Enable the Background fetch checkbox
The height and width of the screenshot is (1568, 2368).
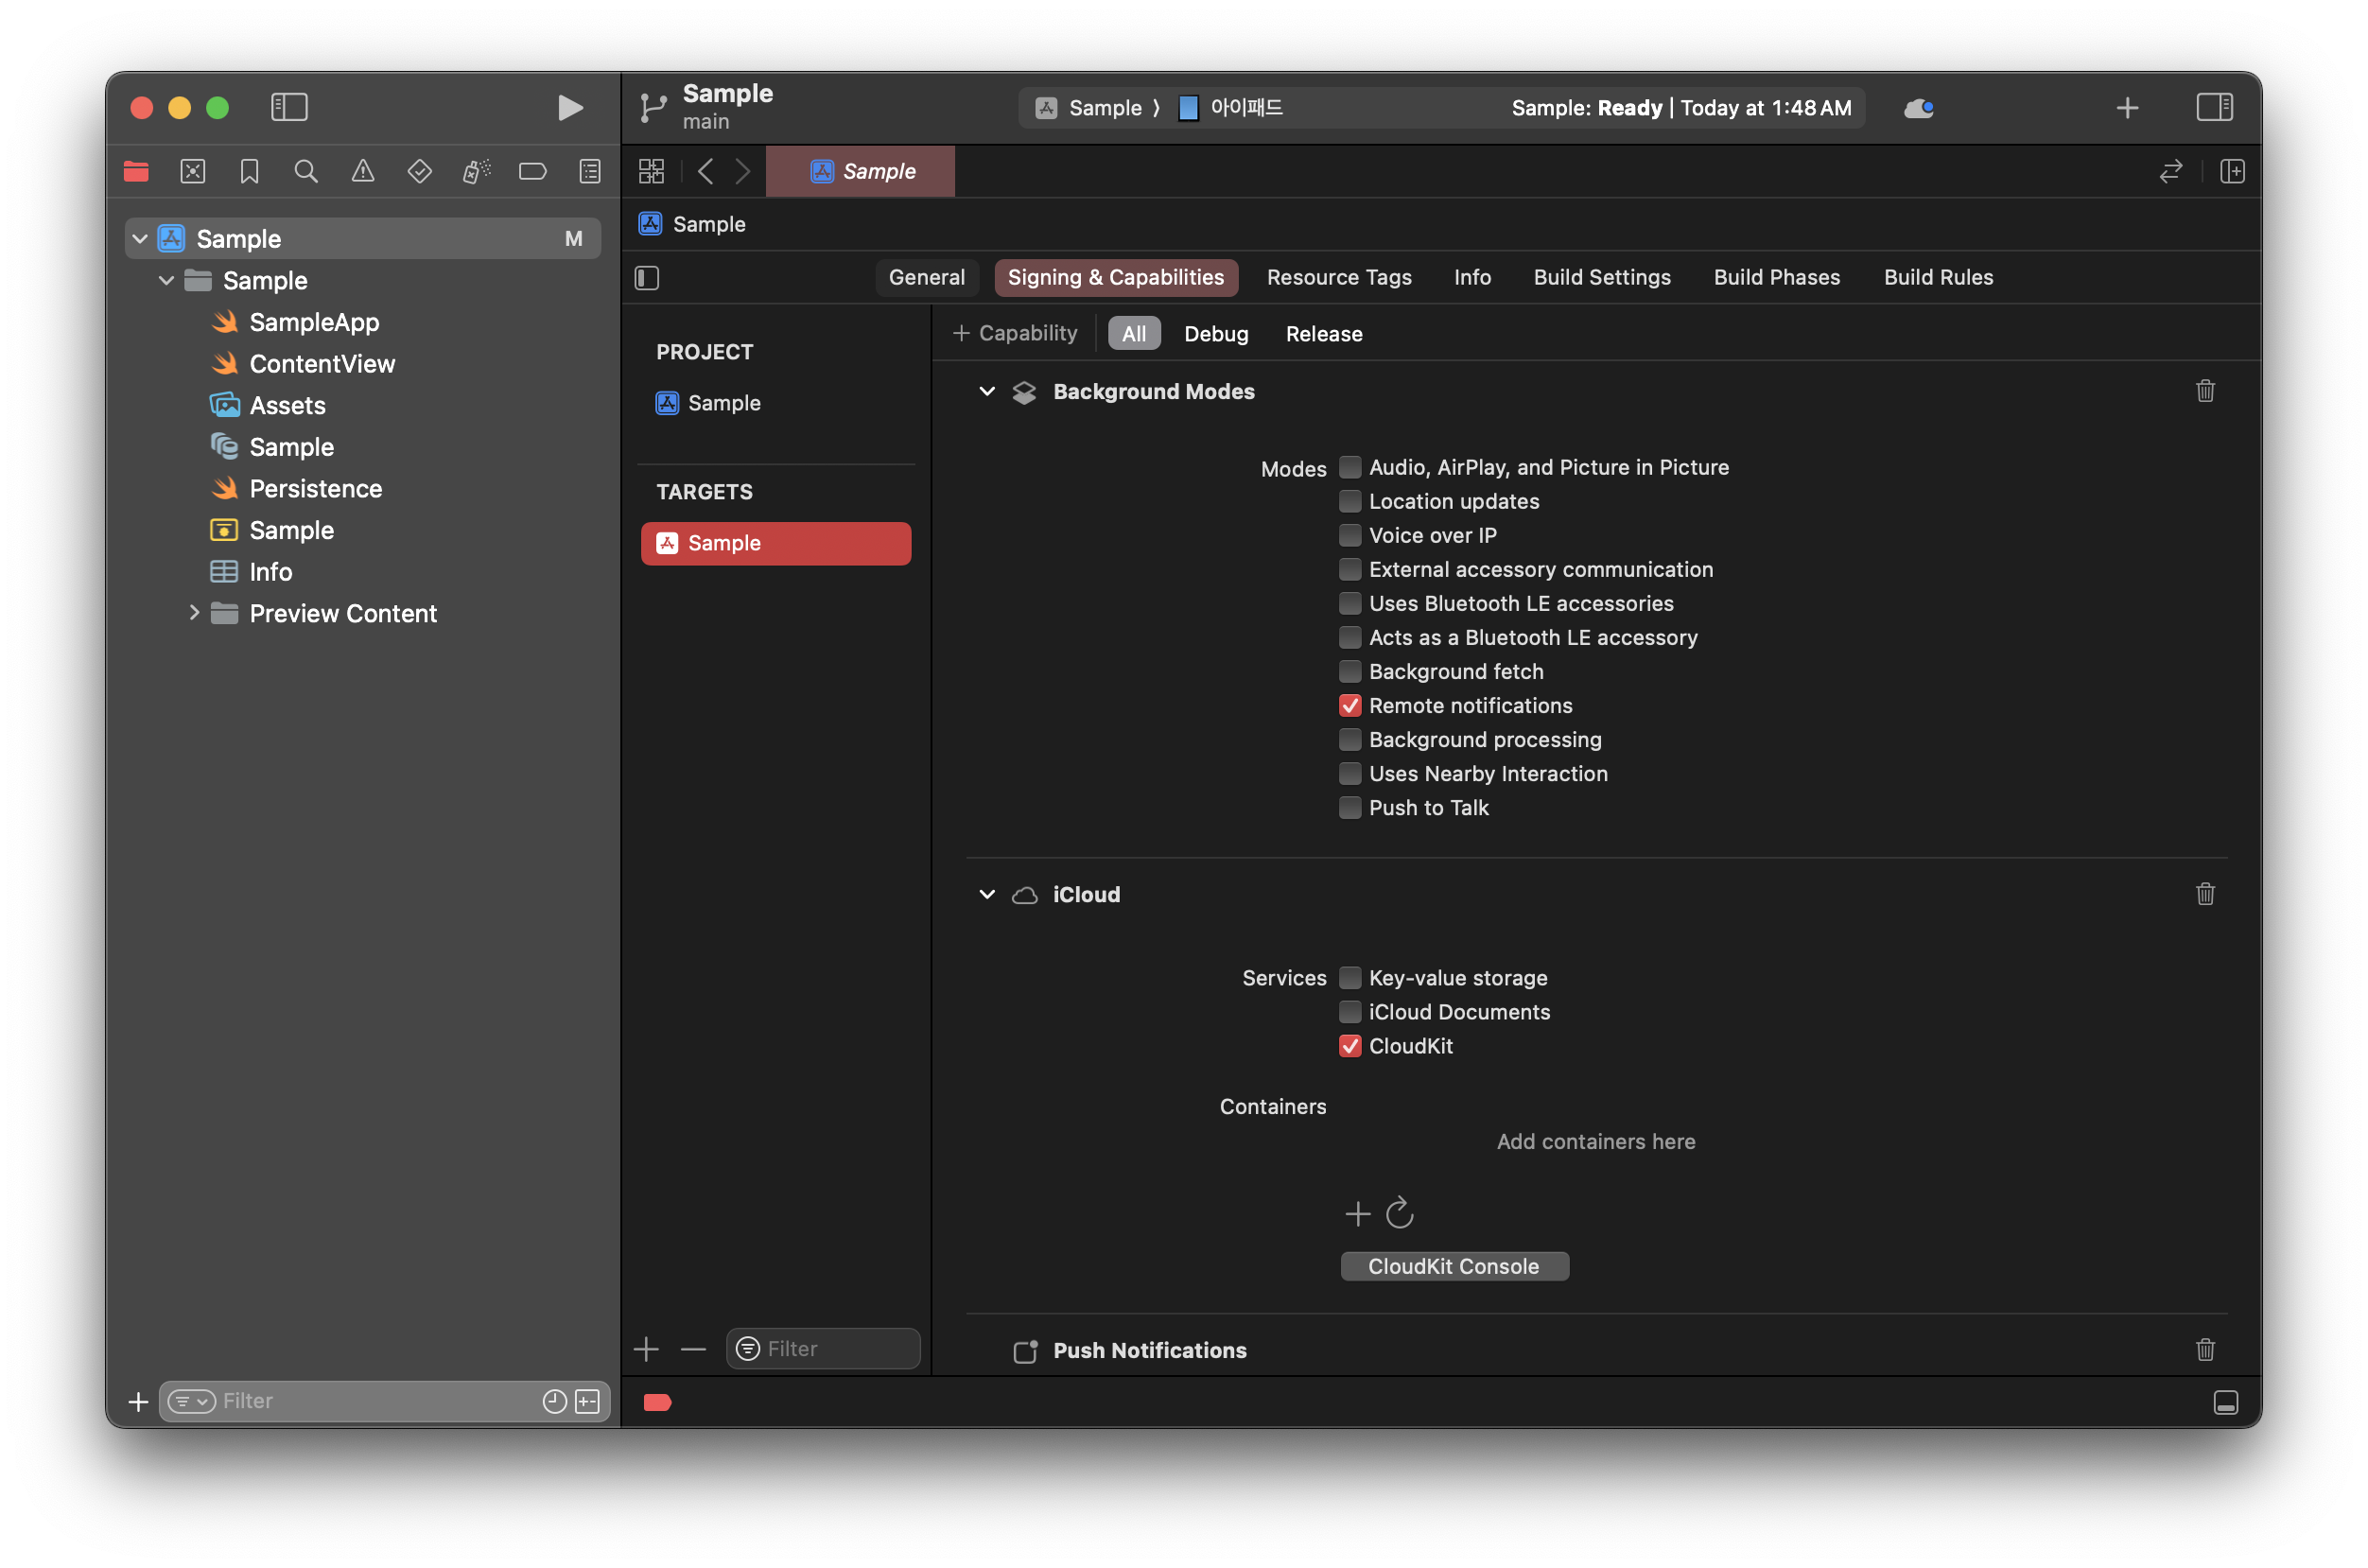1350,671
